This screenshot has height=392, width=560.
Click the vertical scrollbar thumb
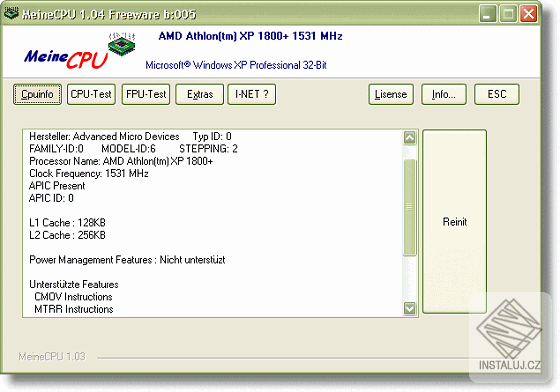[410, 207]
